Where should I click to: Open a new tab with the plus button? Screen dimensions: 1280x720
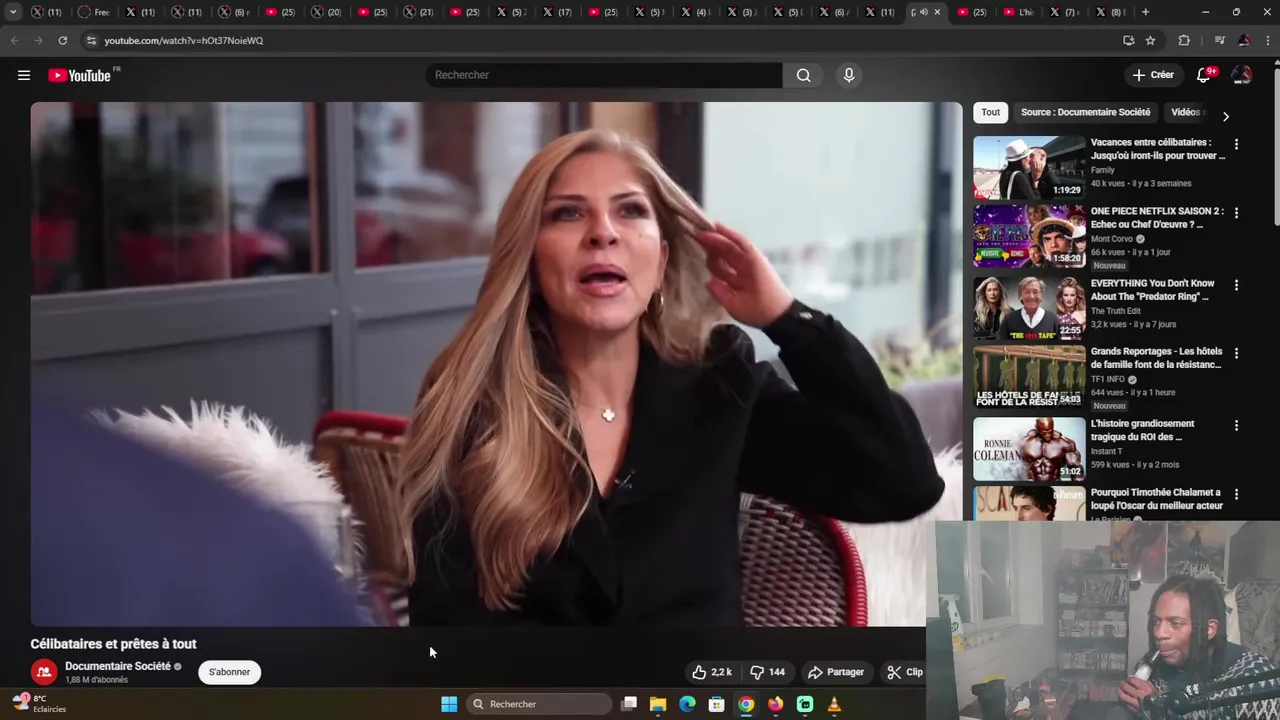coord(1145,12)
